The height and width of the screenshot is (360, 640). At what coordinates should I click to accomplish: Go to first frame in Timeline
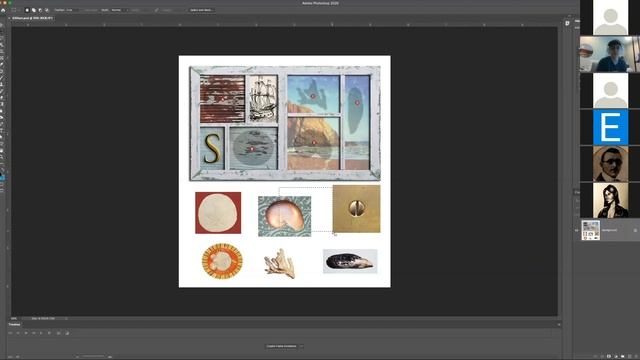point(11,333)
